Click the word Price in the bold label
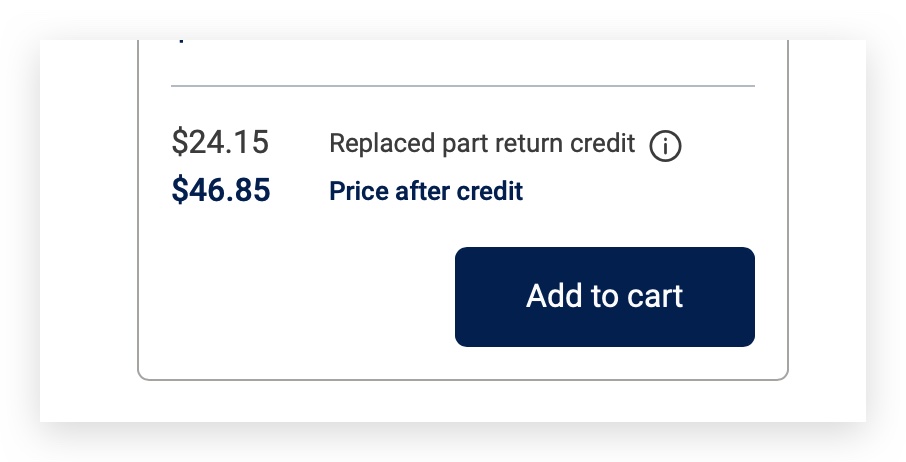906x462 pixels. 359,191
